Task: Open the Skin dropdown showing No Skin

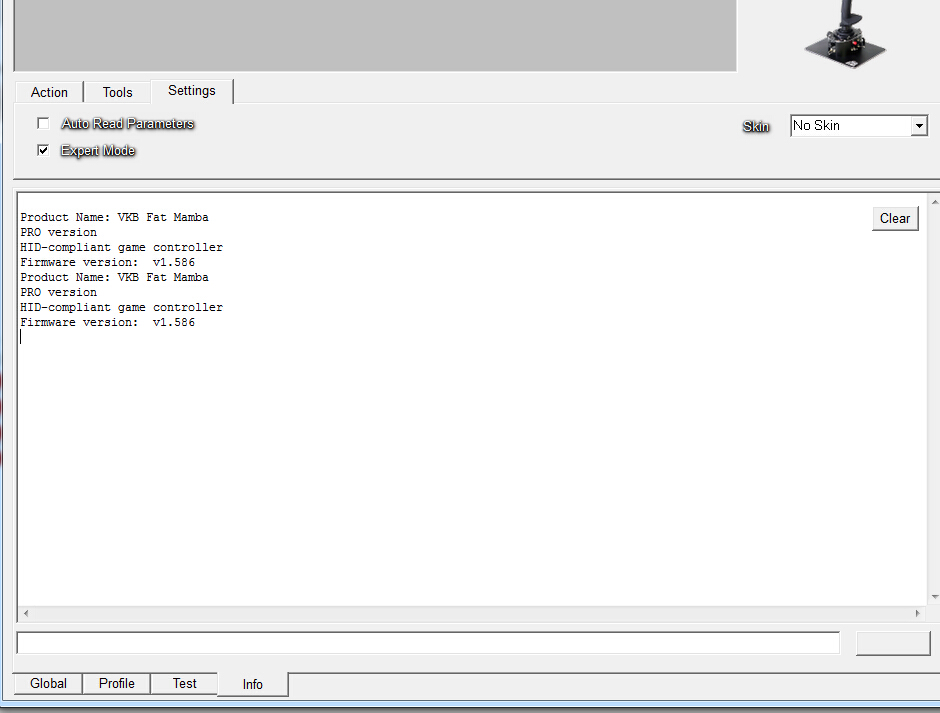Action: click(858, 126)
